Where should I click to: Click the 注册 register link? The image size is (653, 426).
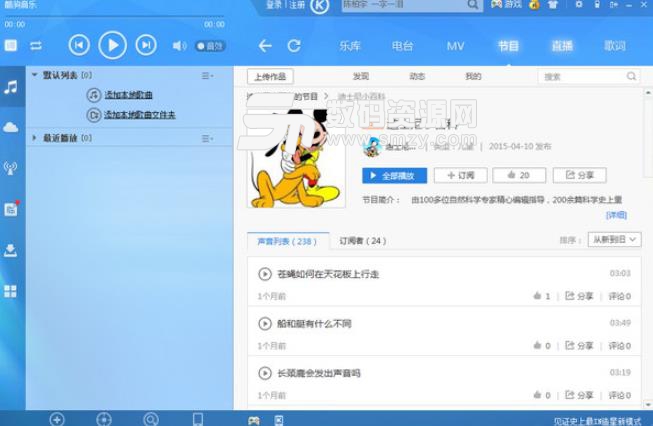pos(297,5)
